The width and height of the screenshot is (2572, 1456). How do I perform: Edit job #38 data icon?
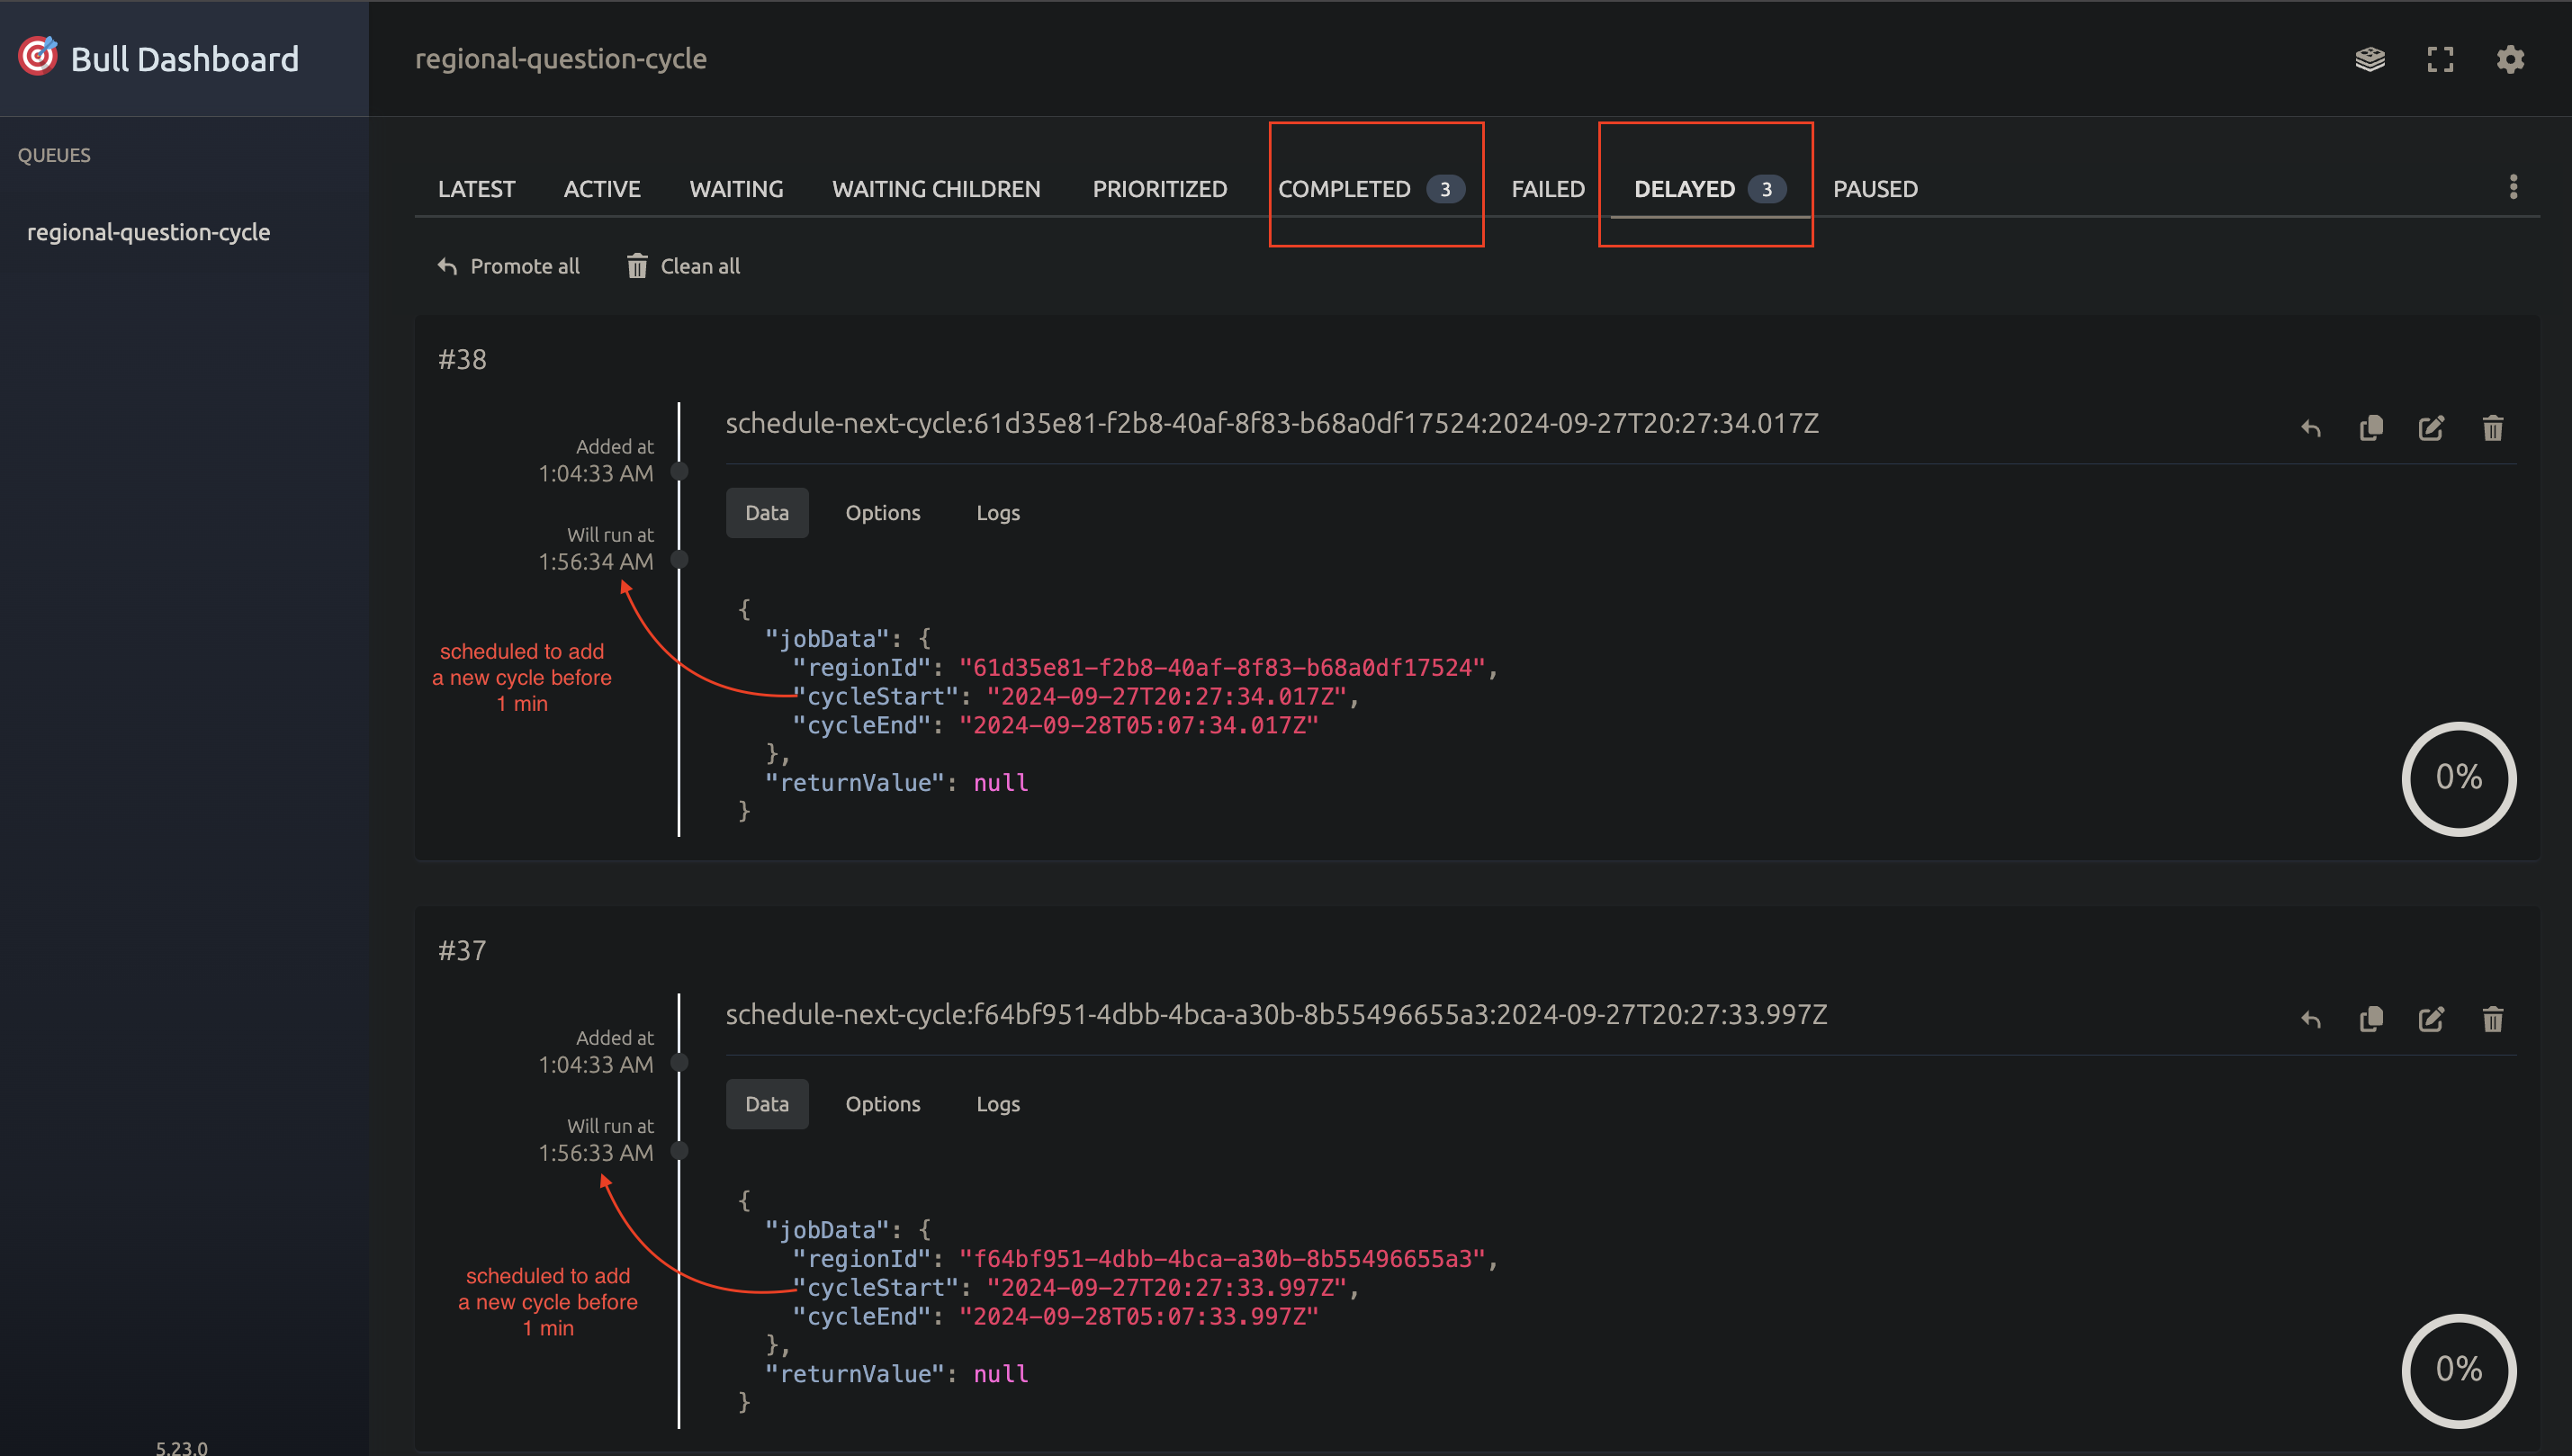2431,428
